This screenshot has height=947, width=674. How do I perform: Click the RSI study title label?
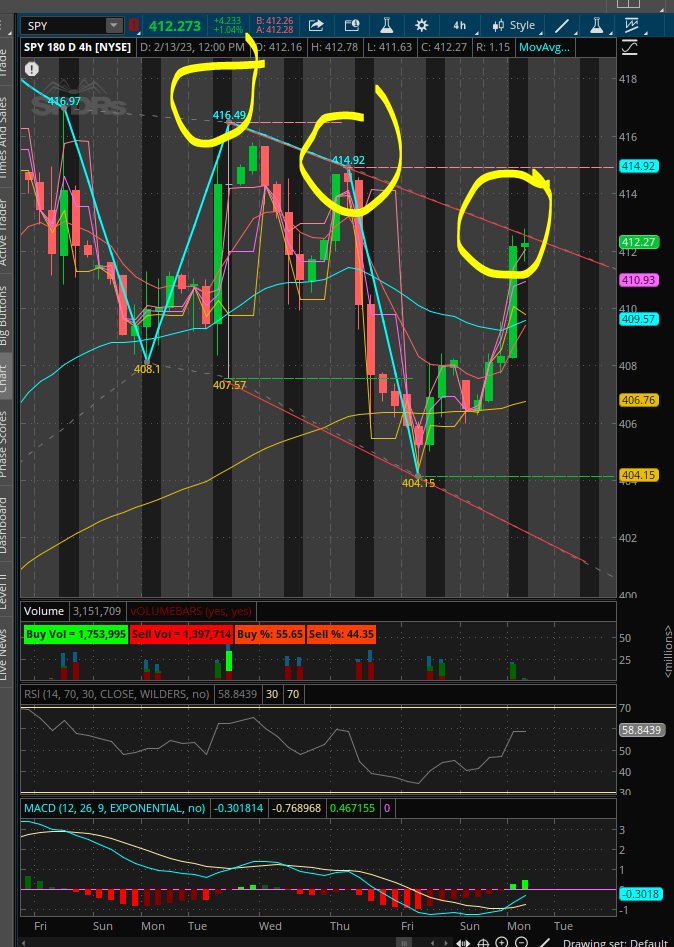tap(117, 694)
